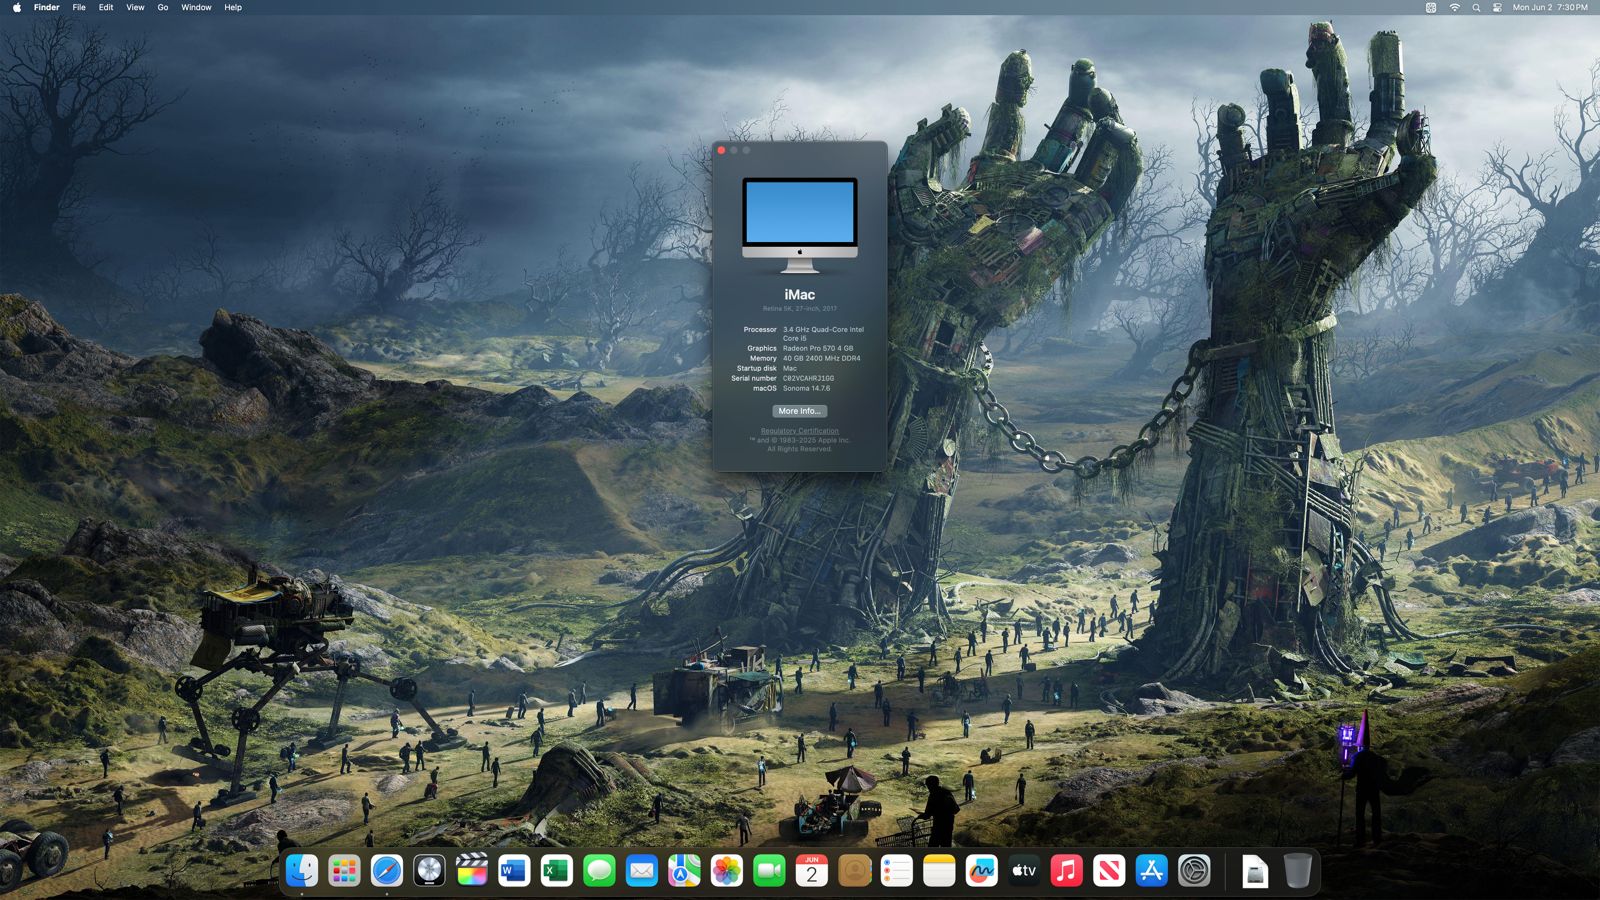Open Mail app in the Dock

coord(642,871)
